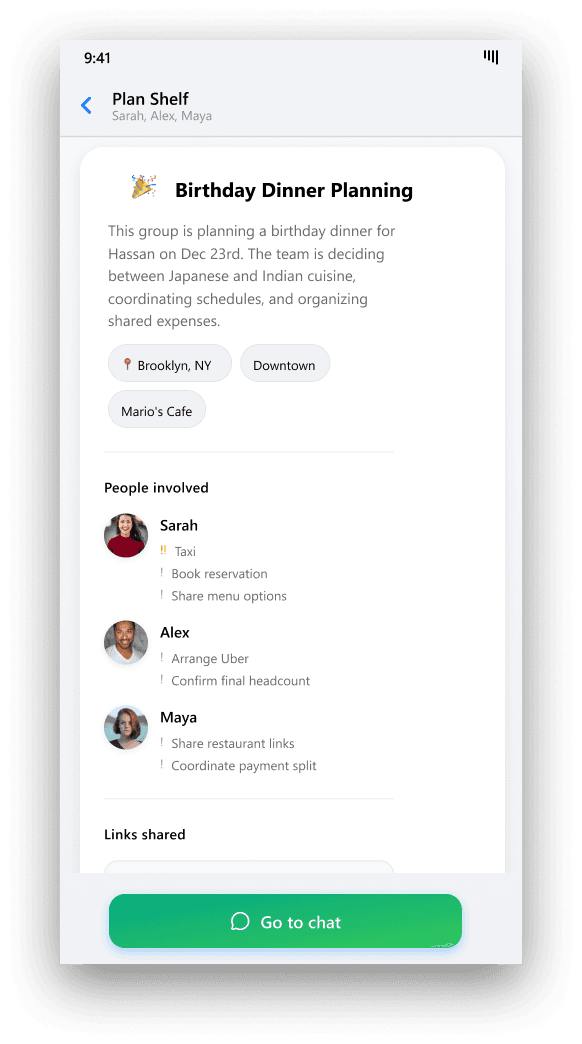
Task: Tap Maya's avatar picture
Action: coord(126,728)
